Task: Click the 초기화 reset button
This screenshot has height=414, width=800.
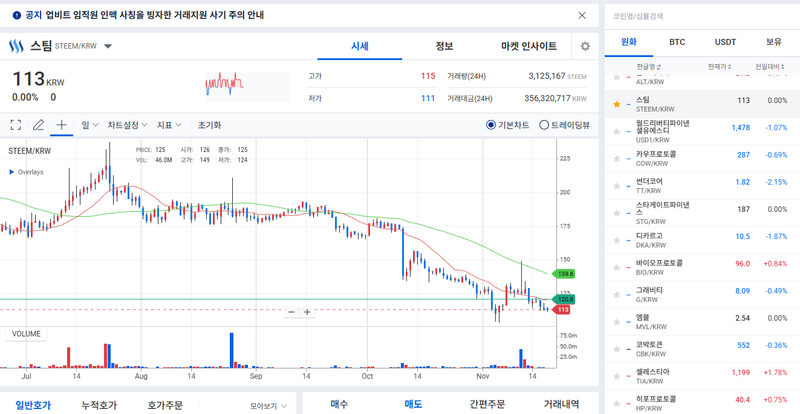Action: 209,125
